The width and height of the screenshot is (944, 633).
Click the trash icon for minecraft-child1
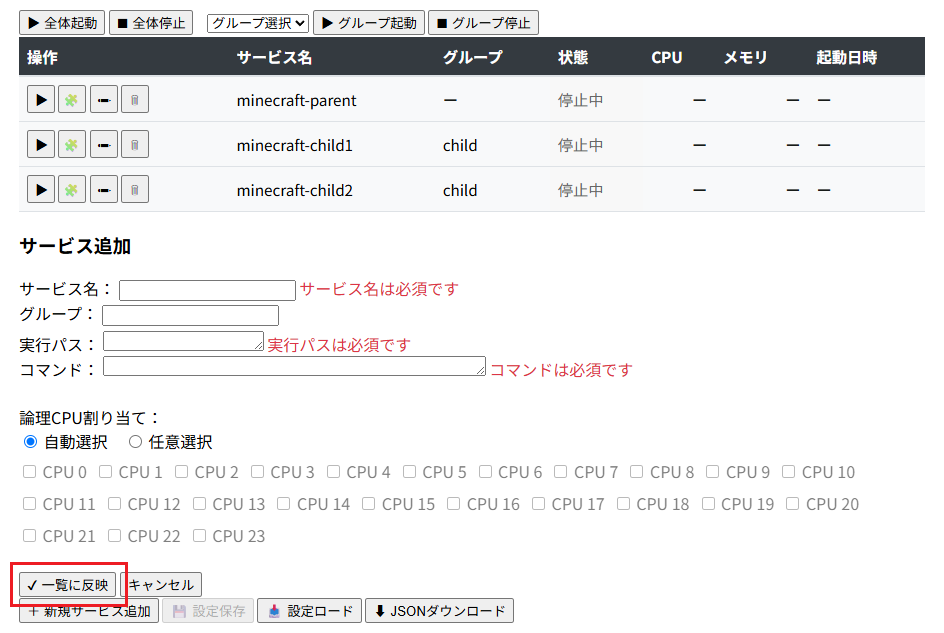(134, 144)
